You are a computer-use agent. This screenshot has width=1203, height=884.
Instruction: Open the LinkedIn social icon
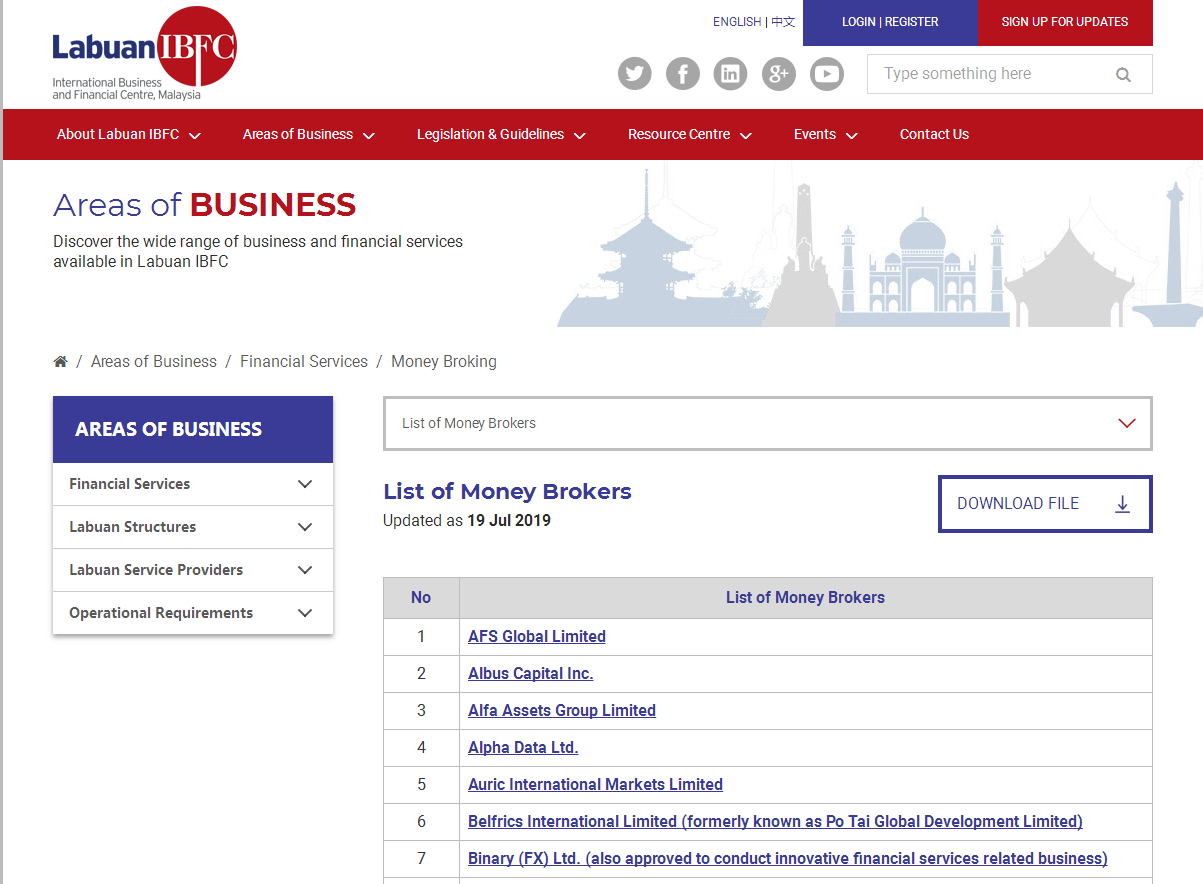pos(730,74)
